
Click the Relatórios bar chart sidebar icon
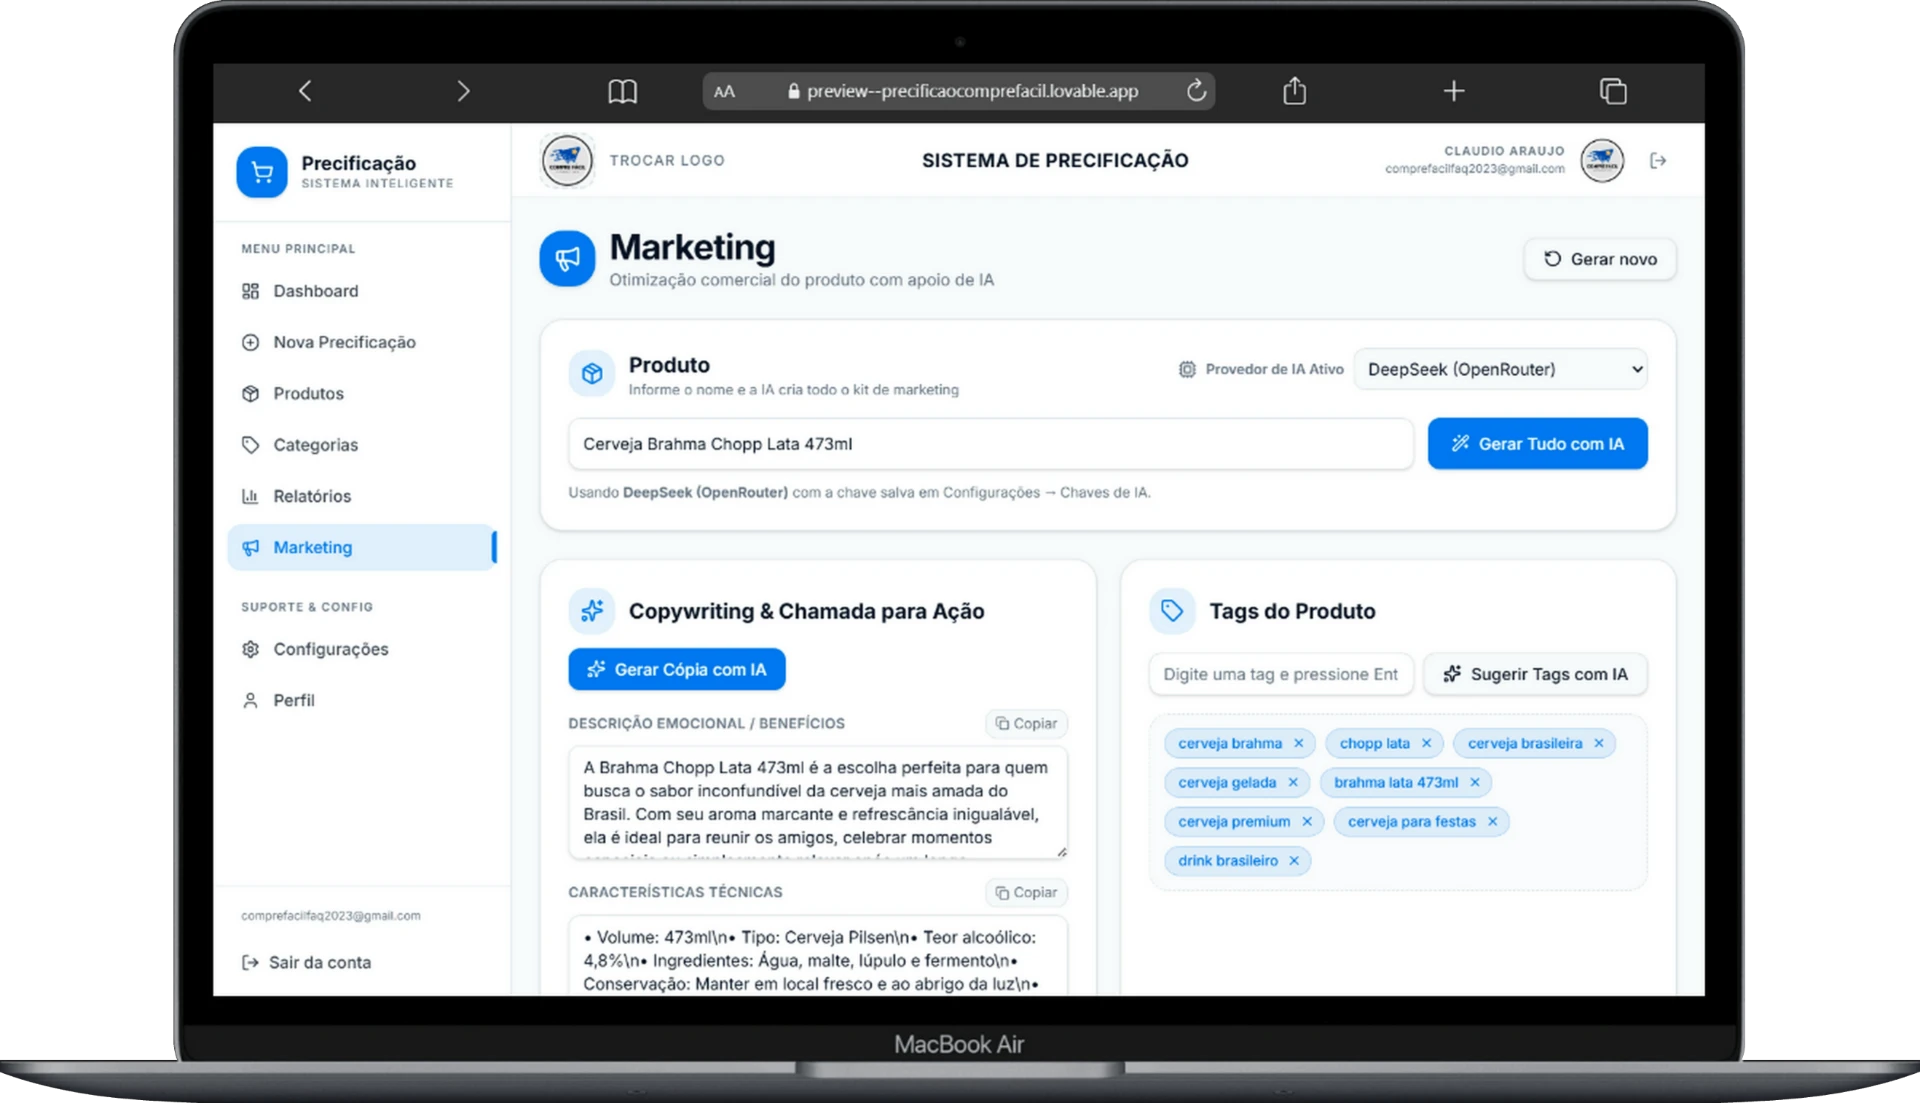tap(250, 496)
